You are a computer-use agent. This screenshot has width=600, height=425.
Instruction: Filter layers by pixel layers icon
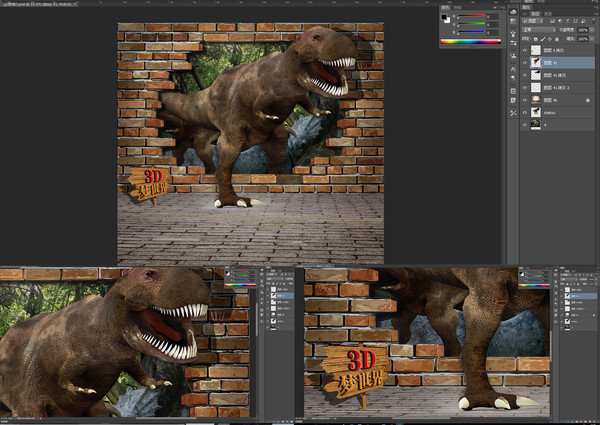pos(552,21)
